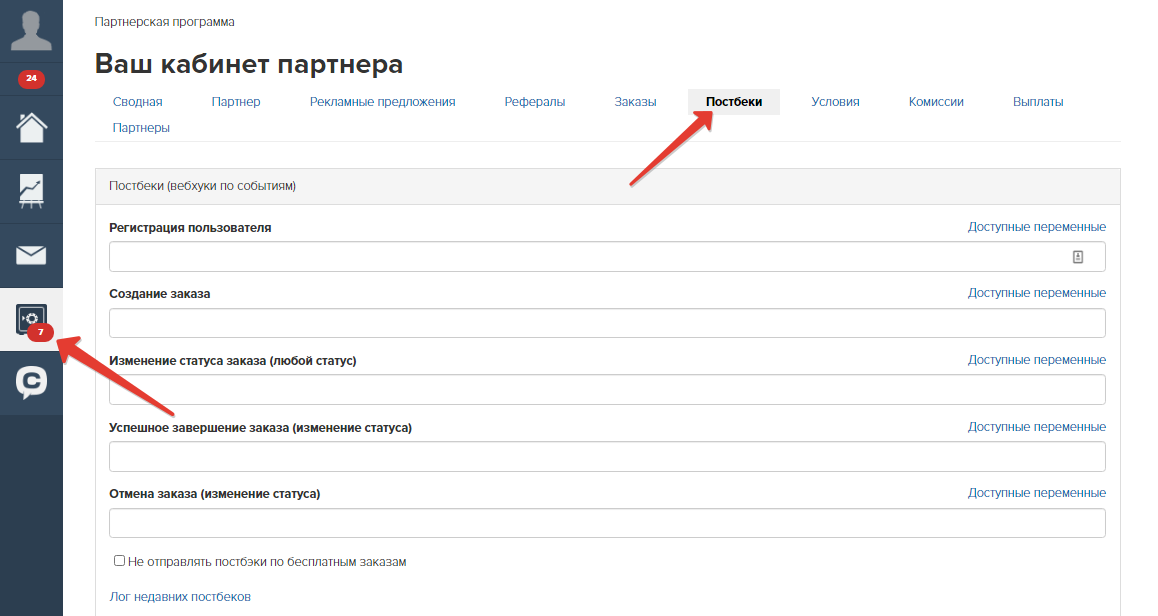Click the Постбеки (вебхуки по событиям) header
This screenshot has height=616, width=1158.
202,186
